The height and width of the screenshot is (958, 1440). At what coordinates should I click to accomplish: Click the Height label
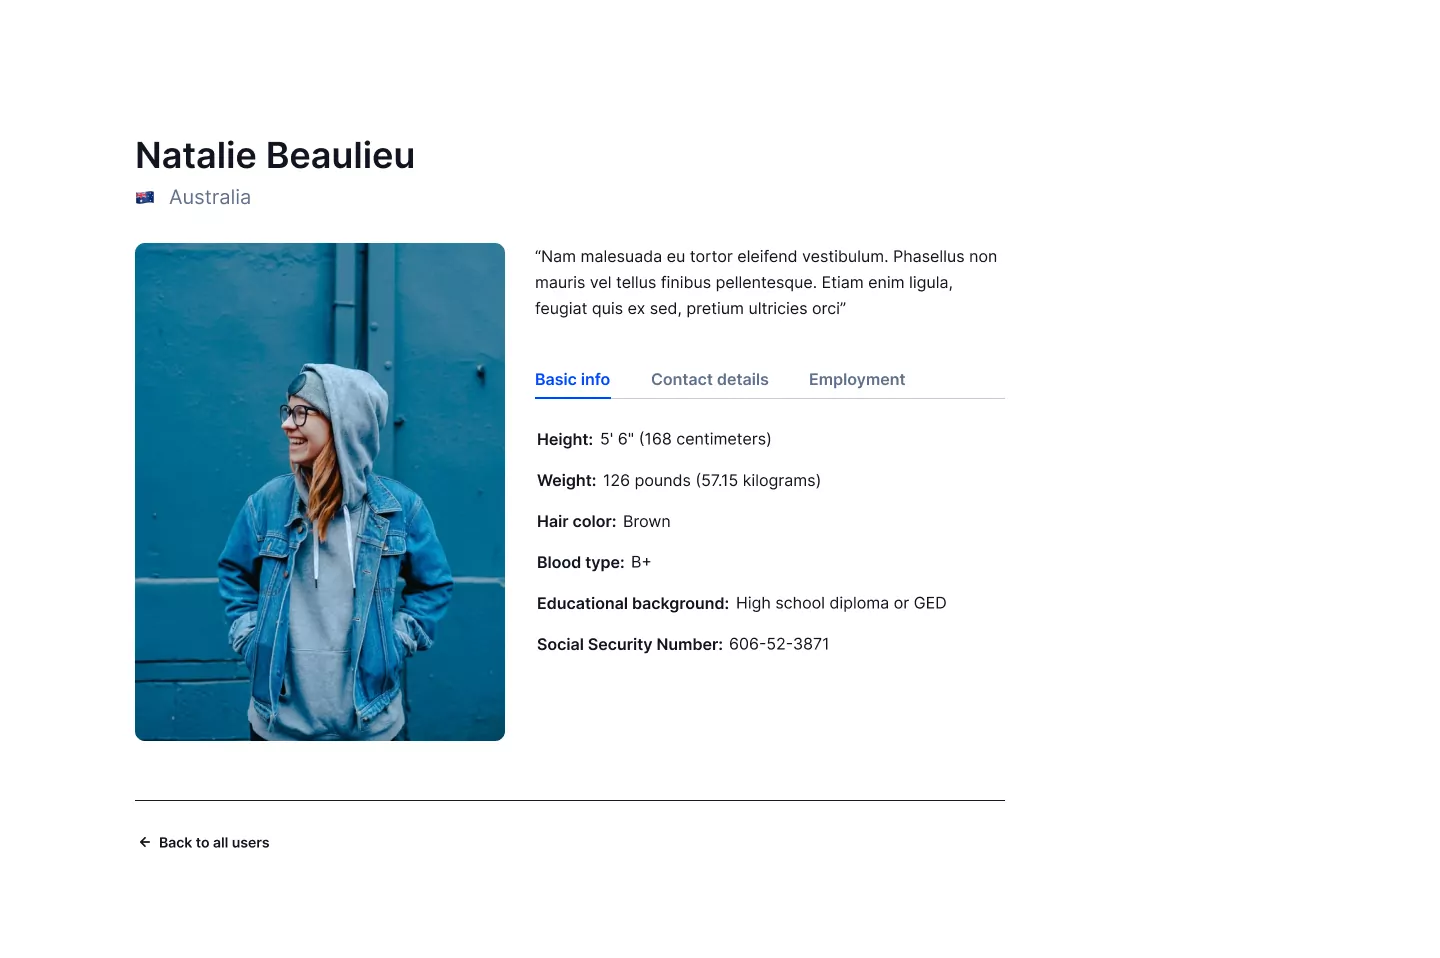point(565,439)
